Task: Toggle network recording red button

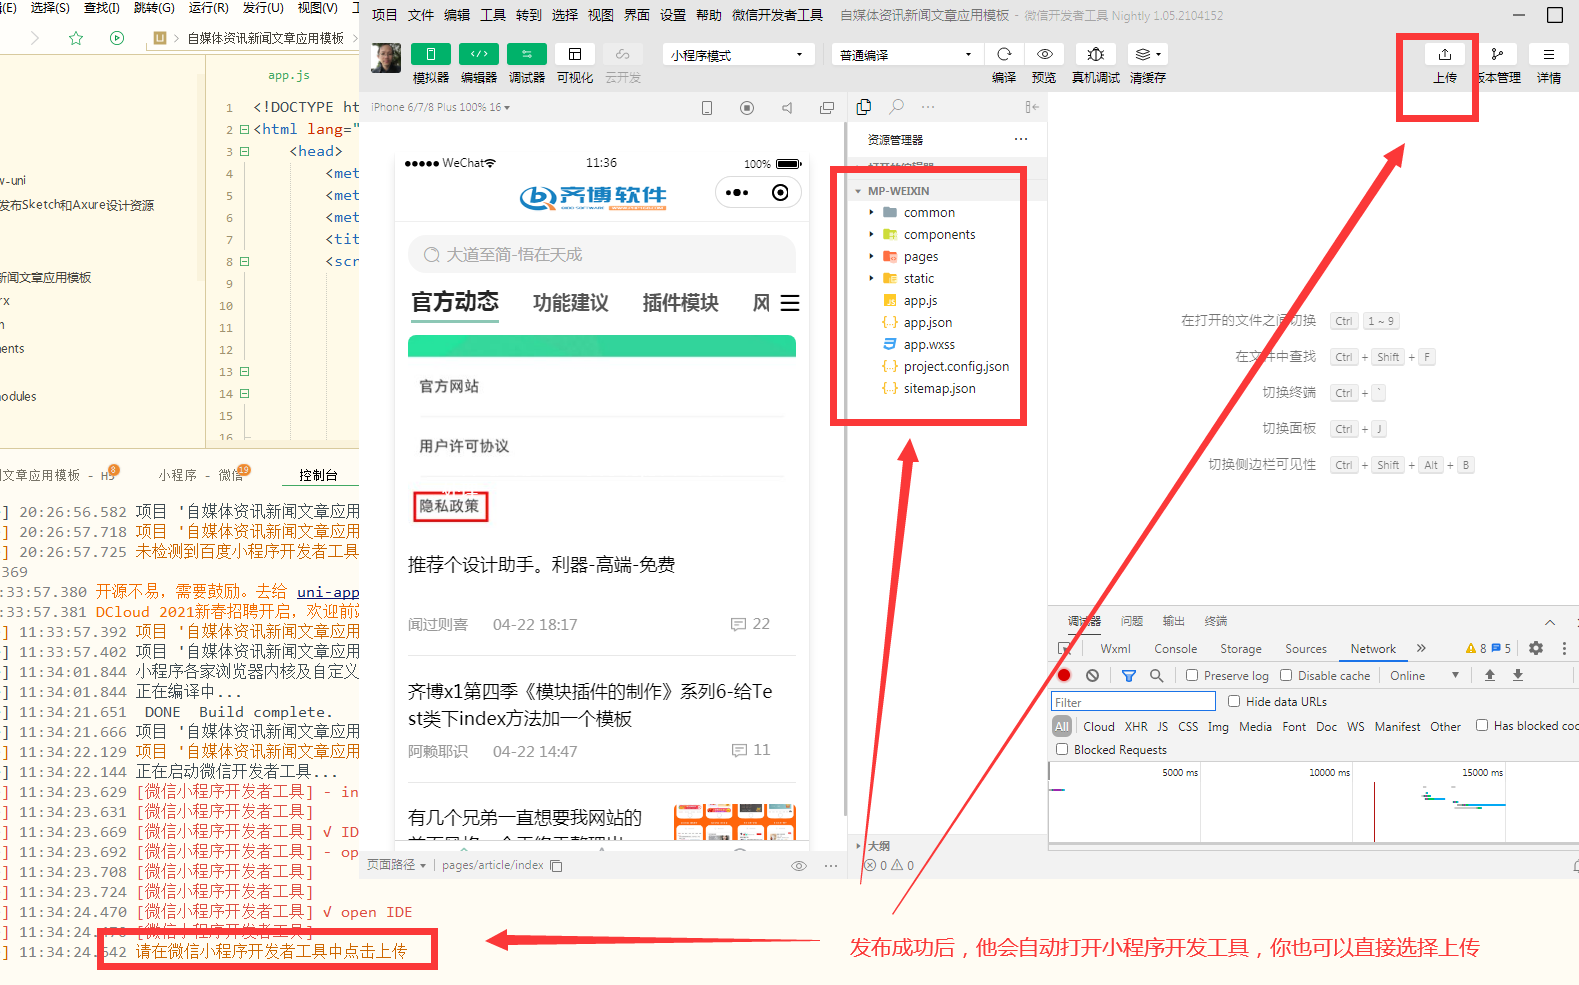Action: [1064, 676]
